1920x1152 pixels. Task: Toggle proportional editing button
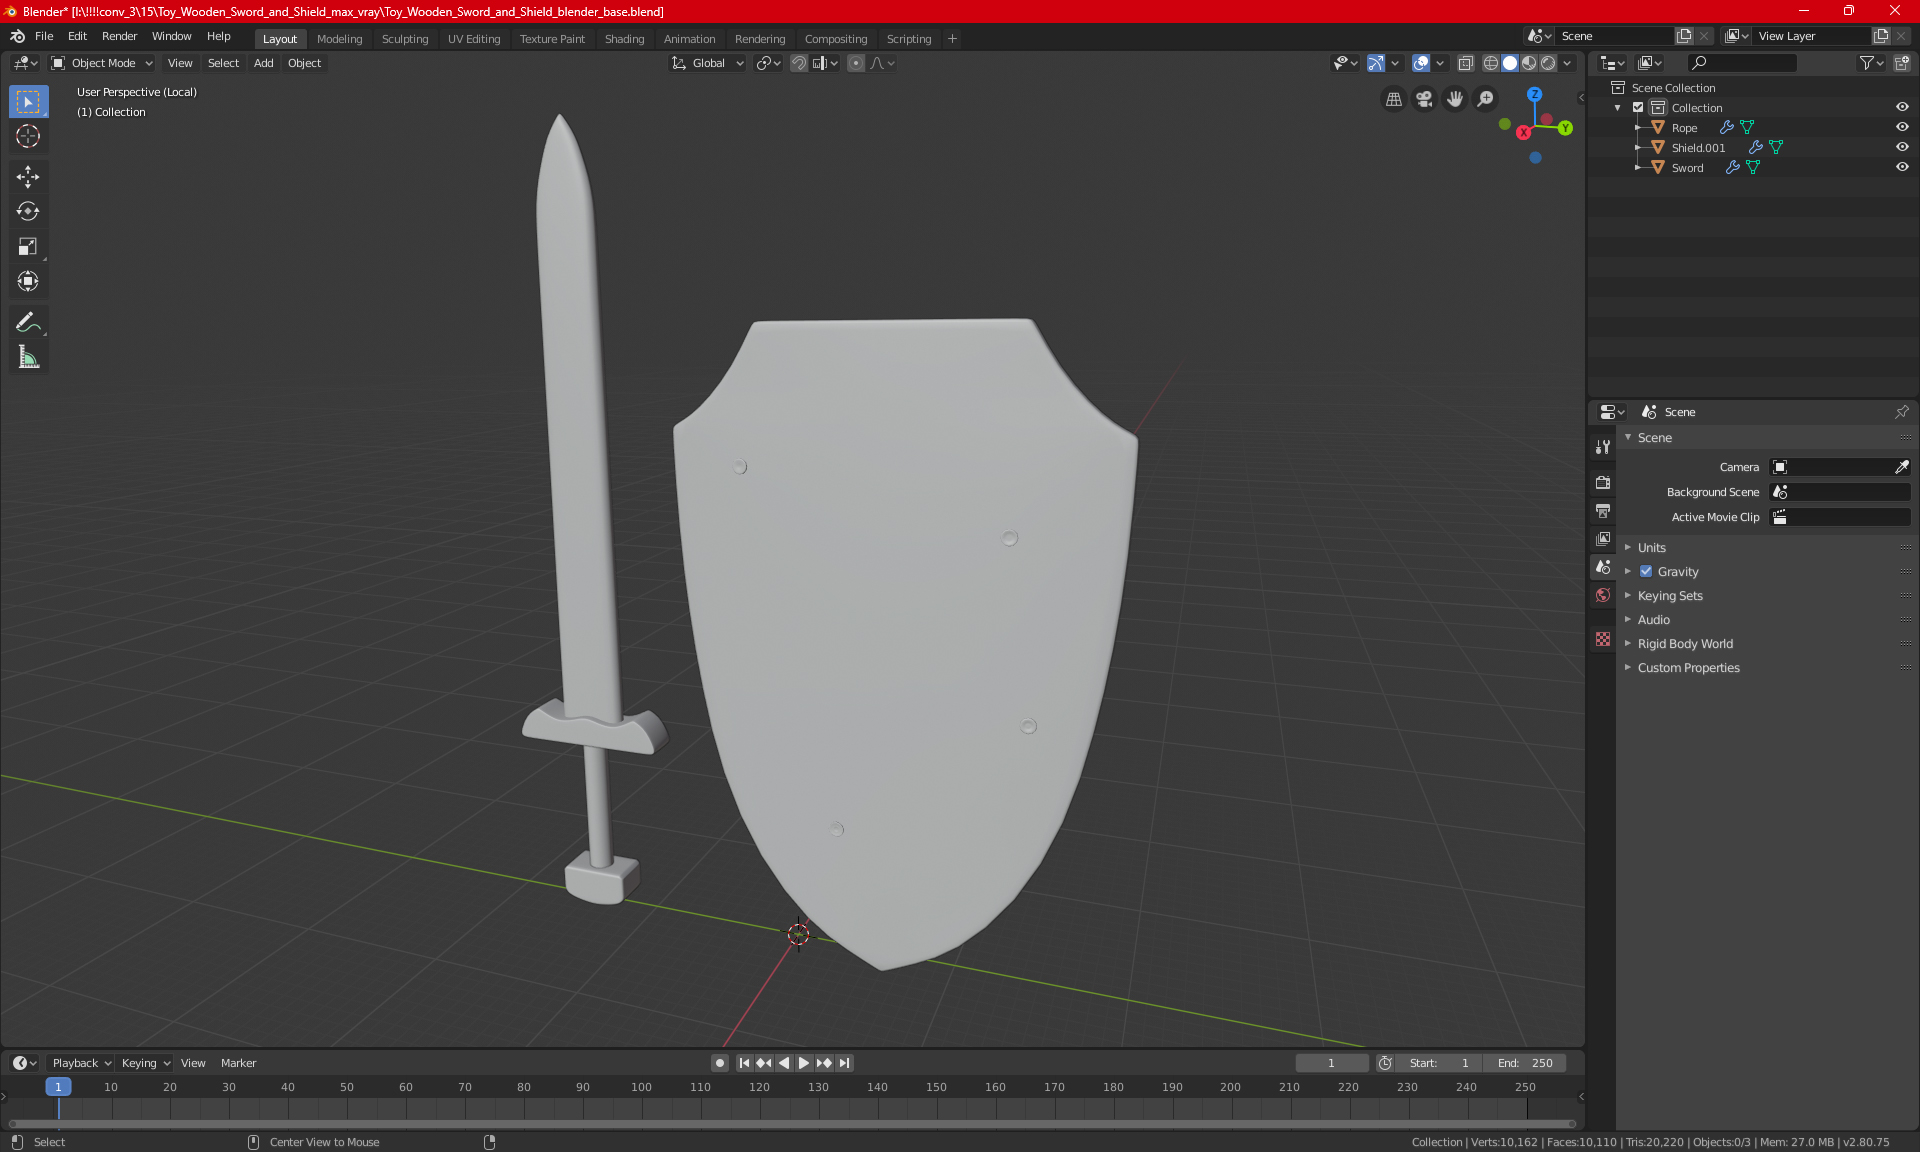[x=855, y=63]
